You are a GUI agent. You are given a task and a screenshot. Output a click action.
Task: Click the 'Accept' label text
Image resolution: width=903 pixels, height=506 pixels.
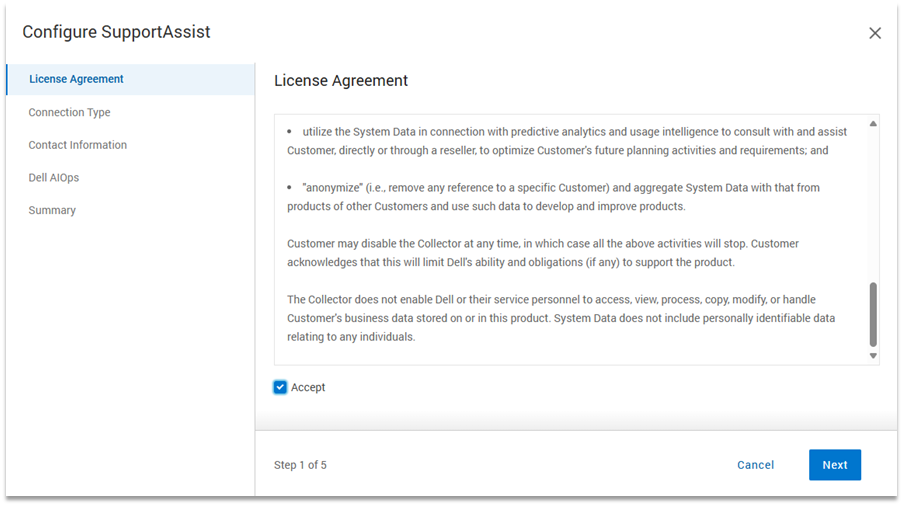click(x=308, y=387)
